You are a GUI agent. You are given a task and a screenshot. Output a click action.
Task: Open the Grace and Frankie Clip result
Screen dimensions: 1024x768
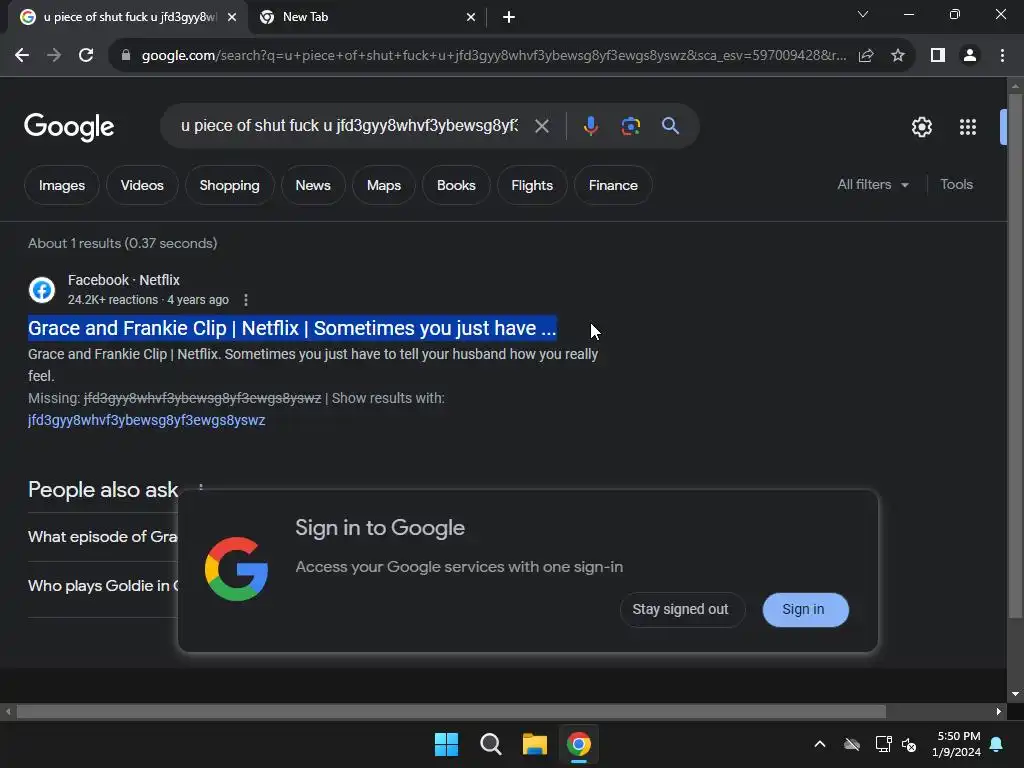[292, 328]
